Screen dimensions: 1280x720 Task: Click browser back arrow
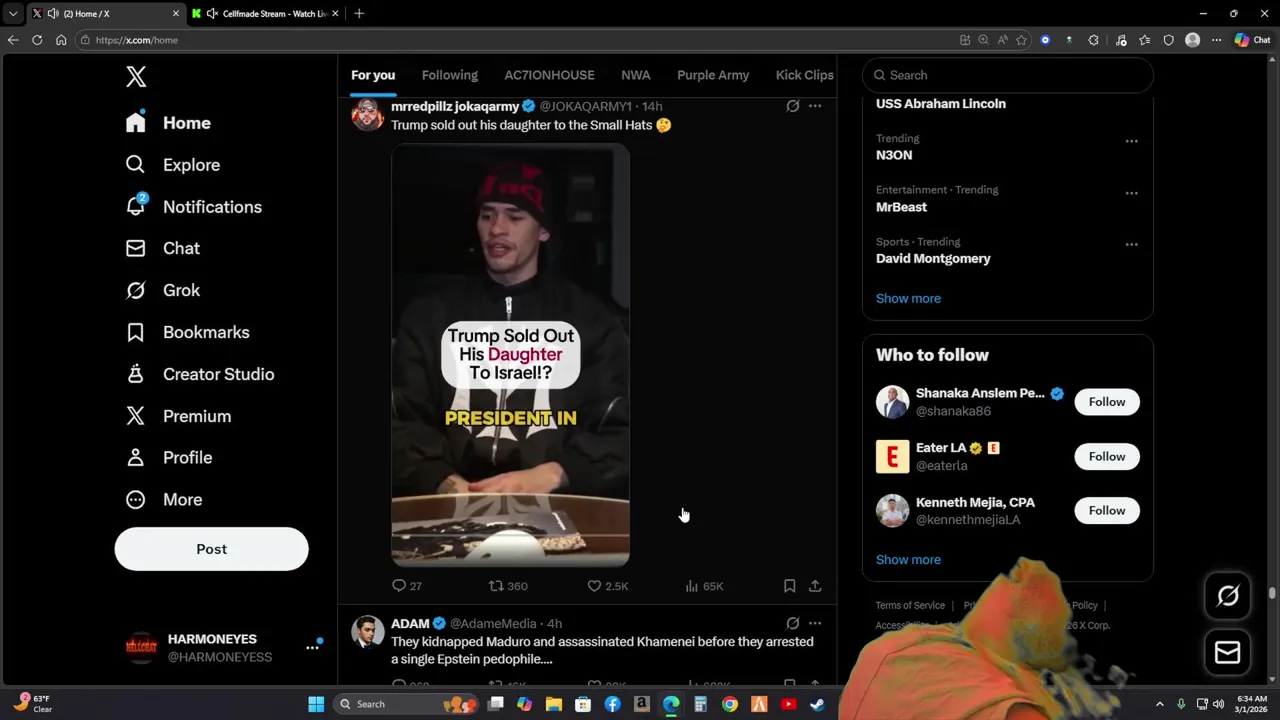coord(13,40)
